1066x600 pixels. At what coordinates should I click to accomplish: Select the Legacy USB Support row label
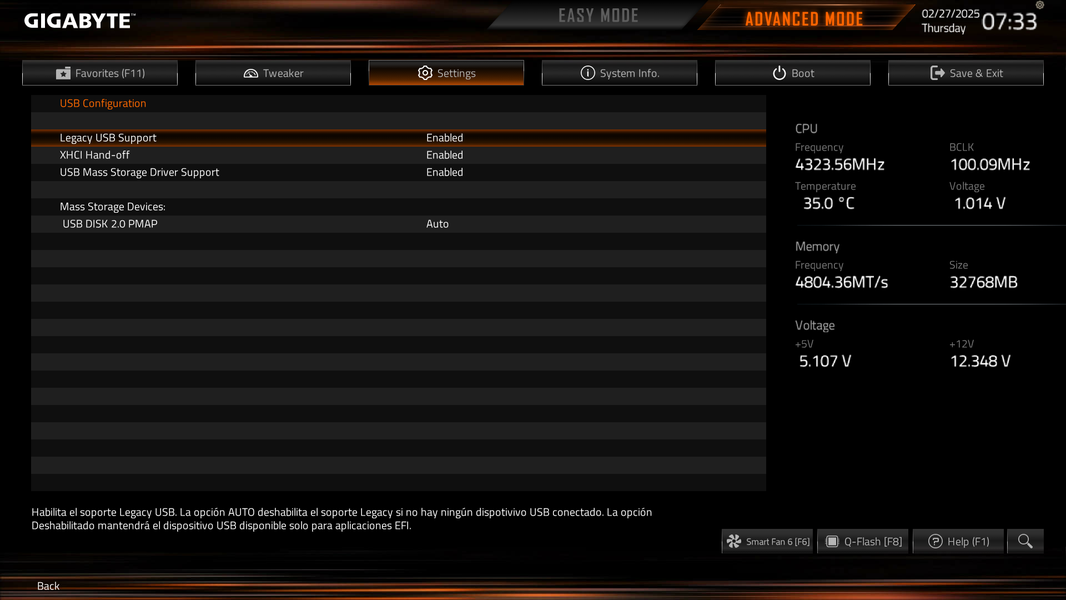click(x=108, y=138)
